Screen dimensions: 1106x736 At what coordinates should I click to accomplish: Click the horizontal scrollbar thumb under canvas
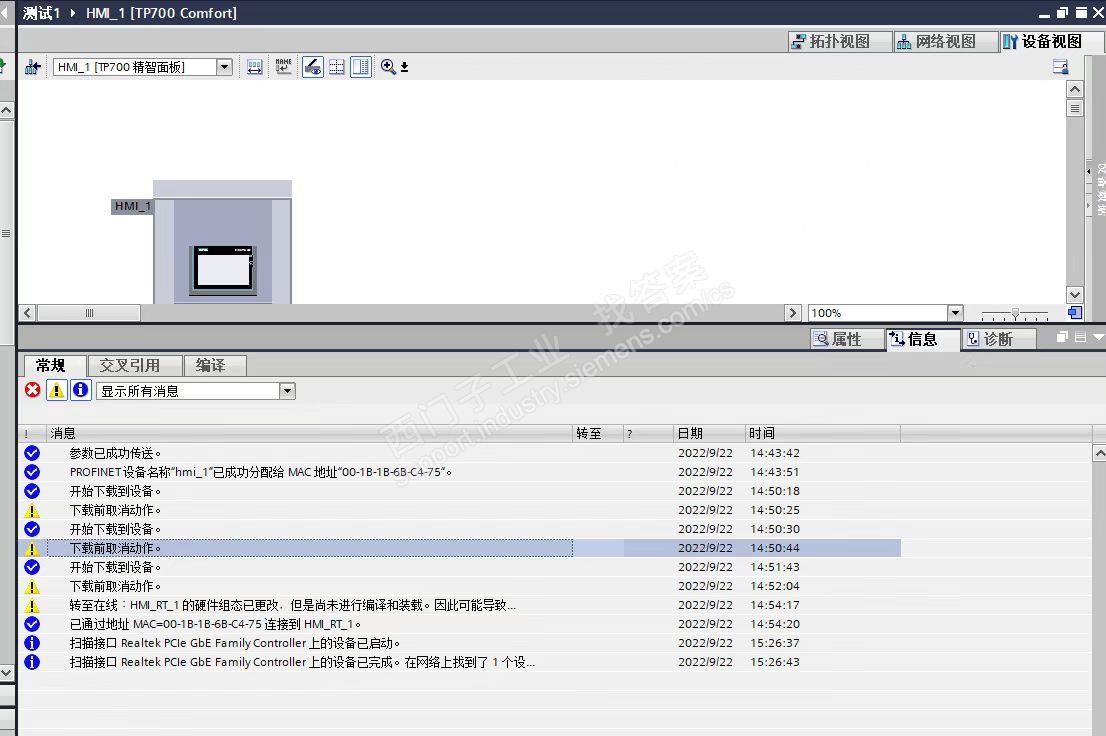pyautogui.click(x=89, y=313)
